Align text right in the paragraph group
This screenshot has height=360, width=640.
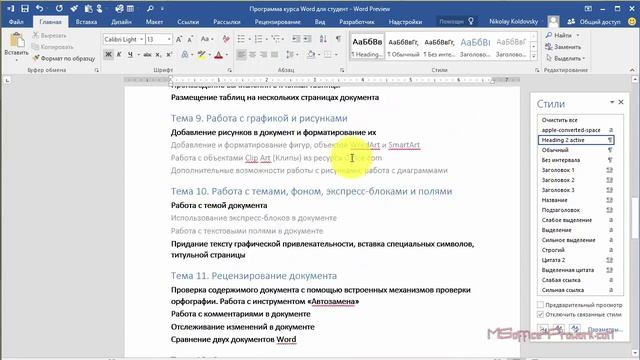(x=264, y=54)
